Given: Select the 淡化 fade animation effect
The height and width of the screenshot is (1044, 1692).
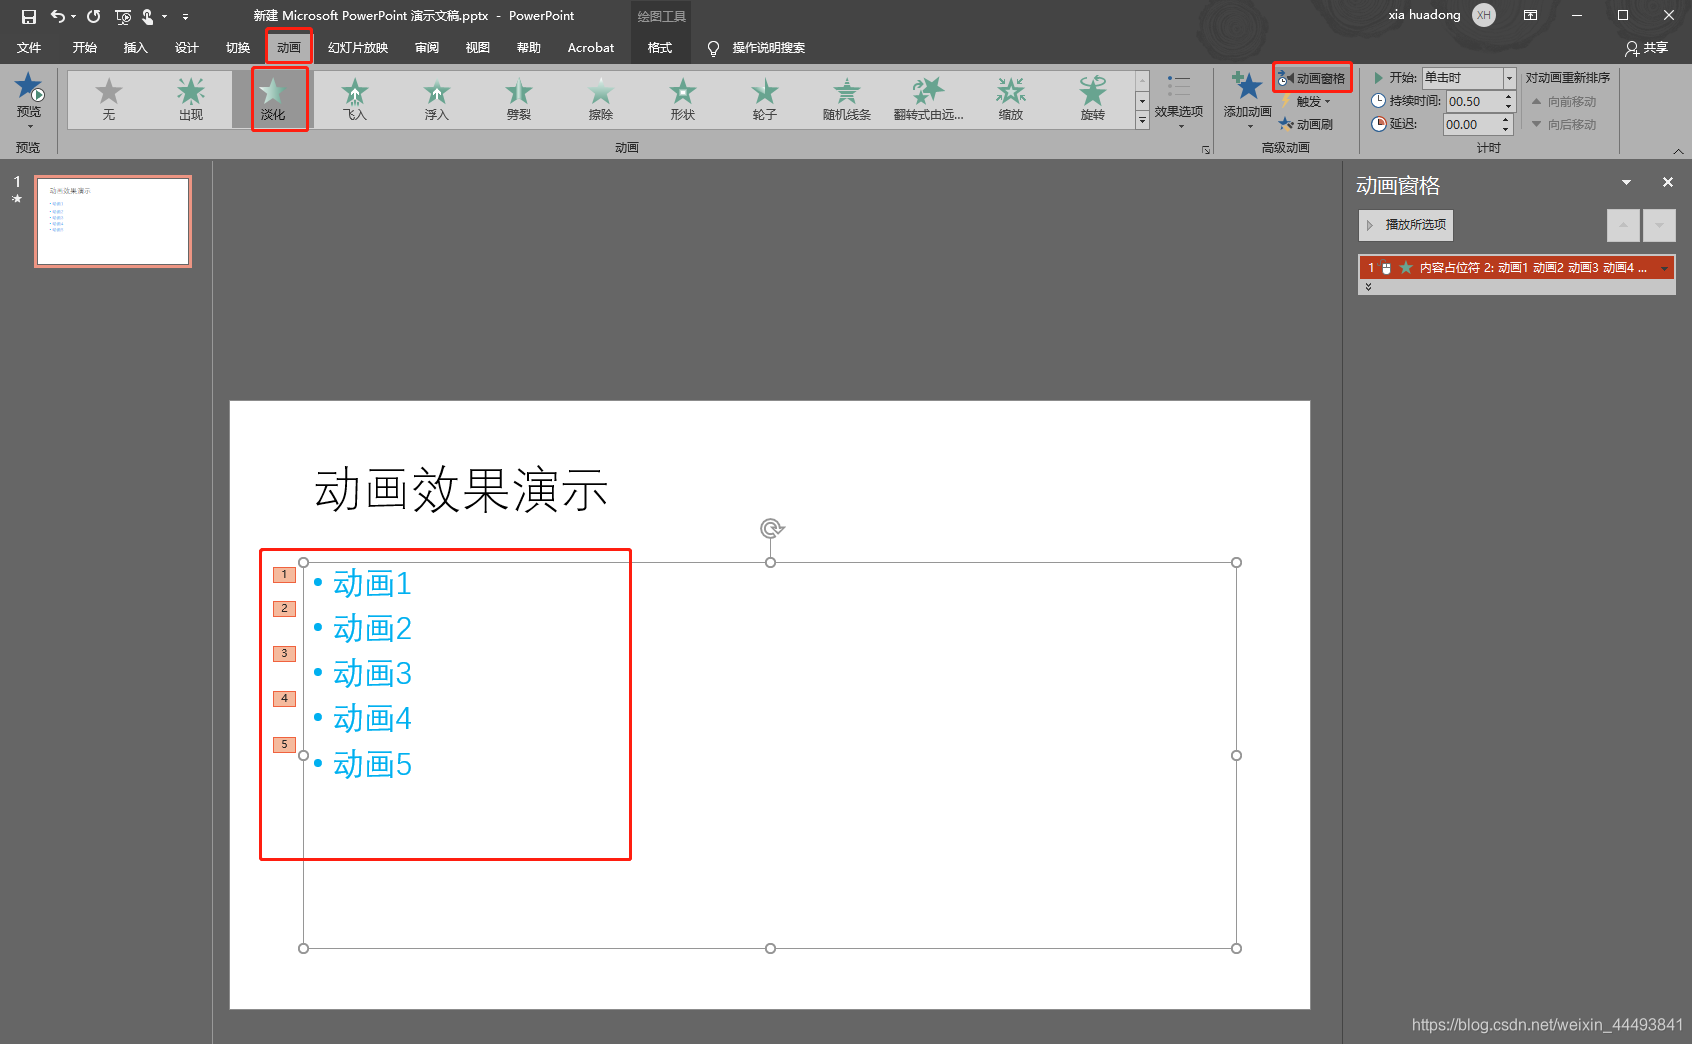Looking at the screenshot, I should click(273, 99).
